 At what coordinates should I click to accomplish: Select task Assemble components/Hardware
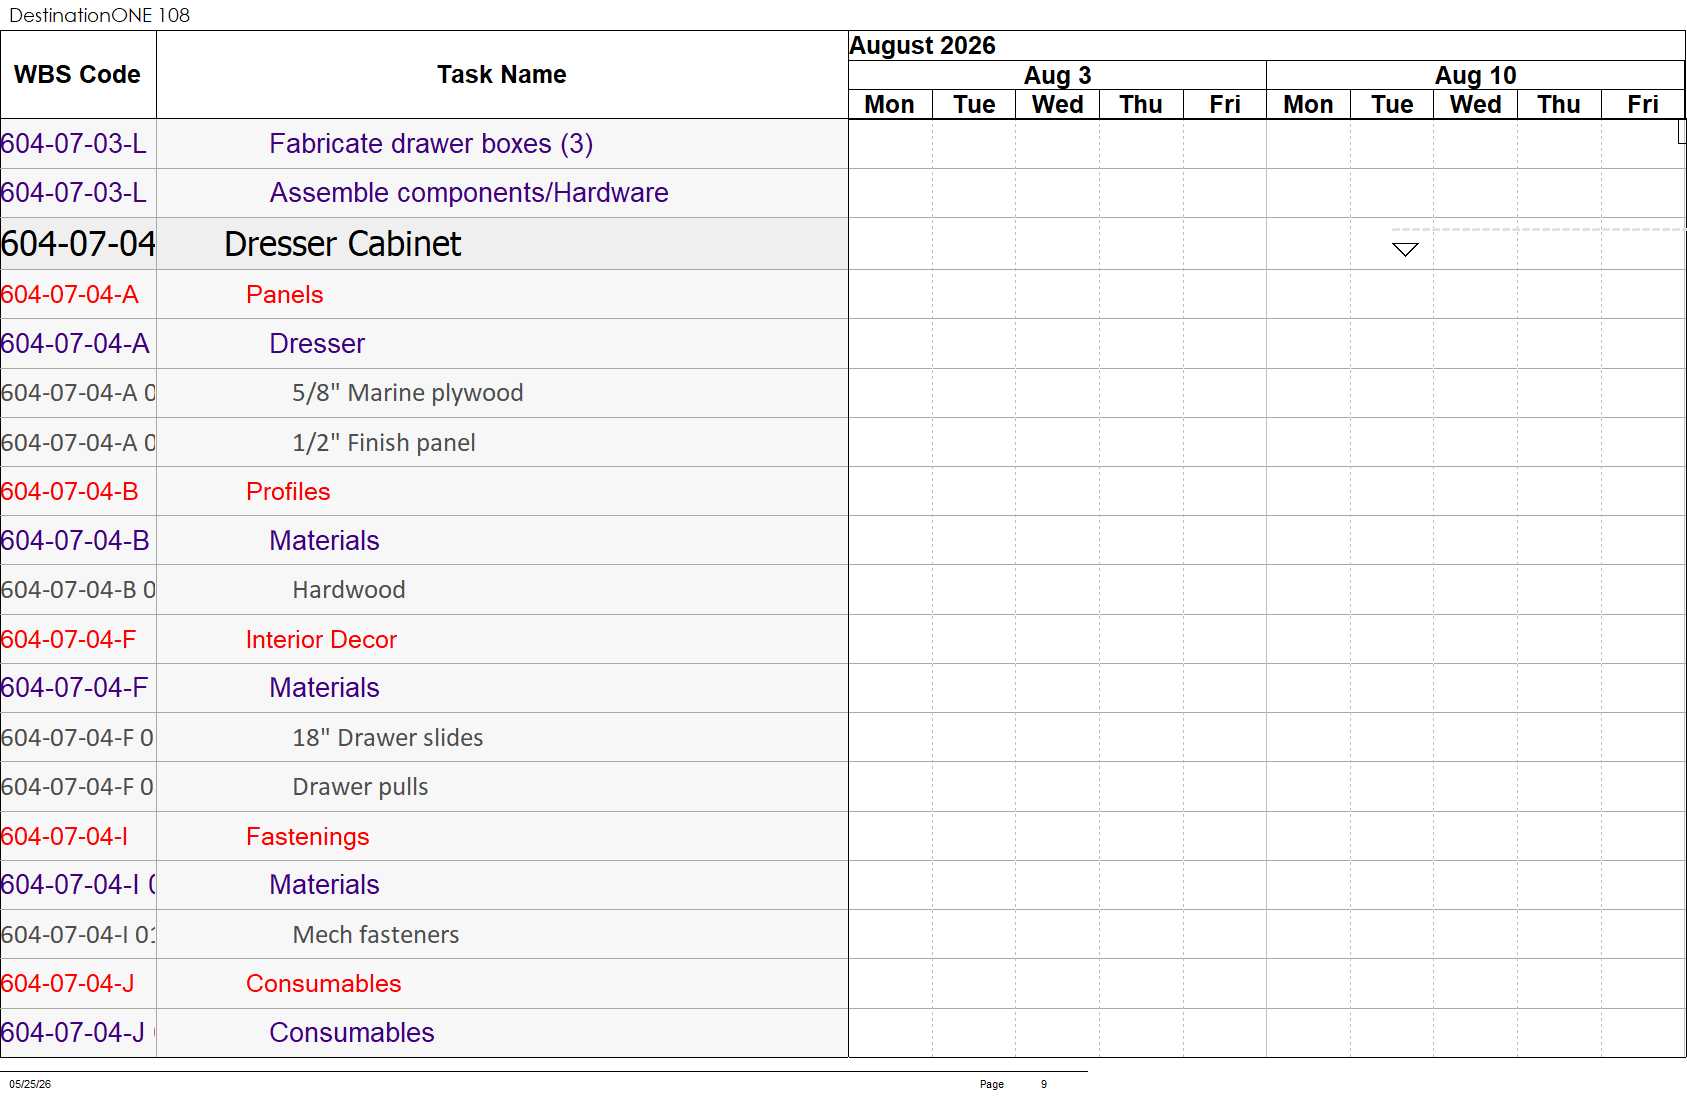point(469,193)
